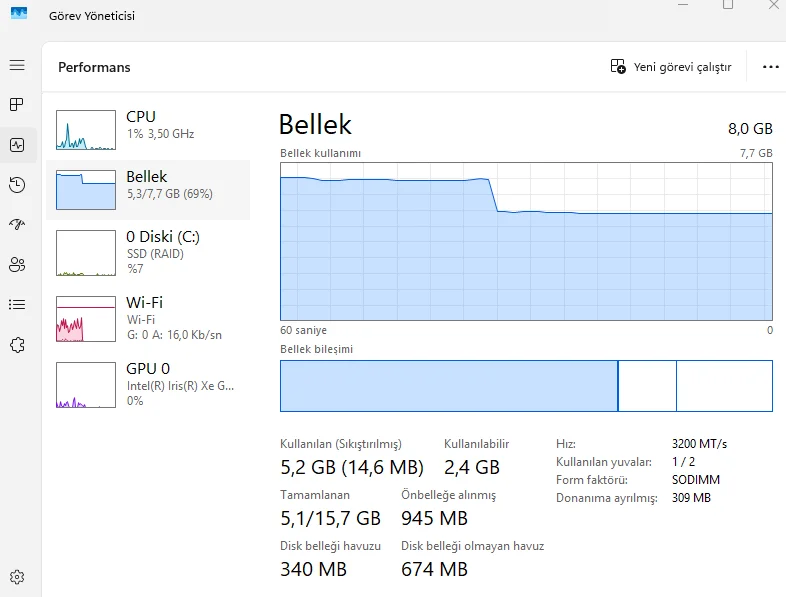Click the in-use segment of memory composition bar
This screenshot has width=786, height=597.
[x=449, y=386]
